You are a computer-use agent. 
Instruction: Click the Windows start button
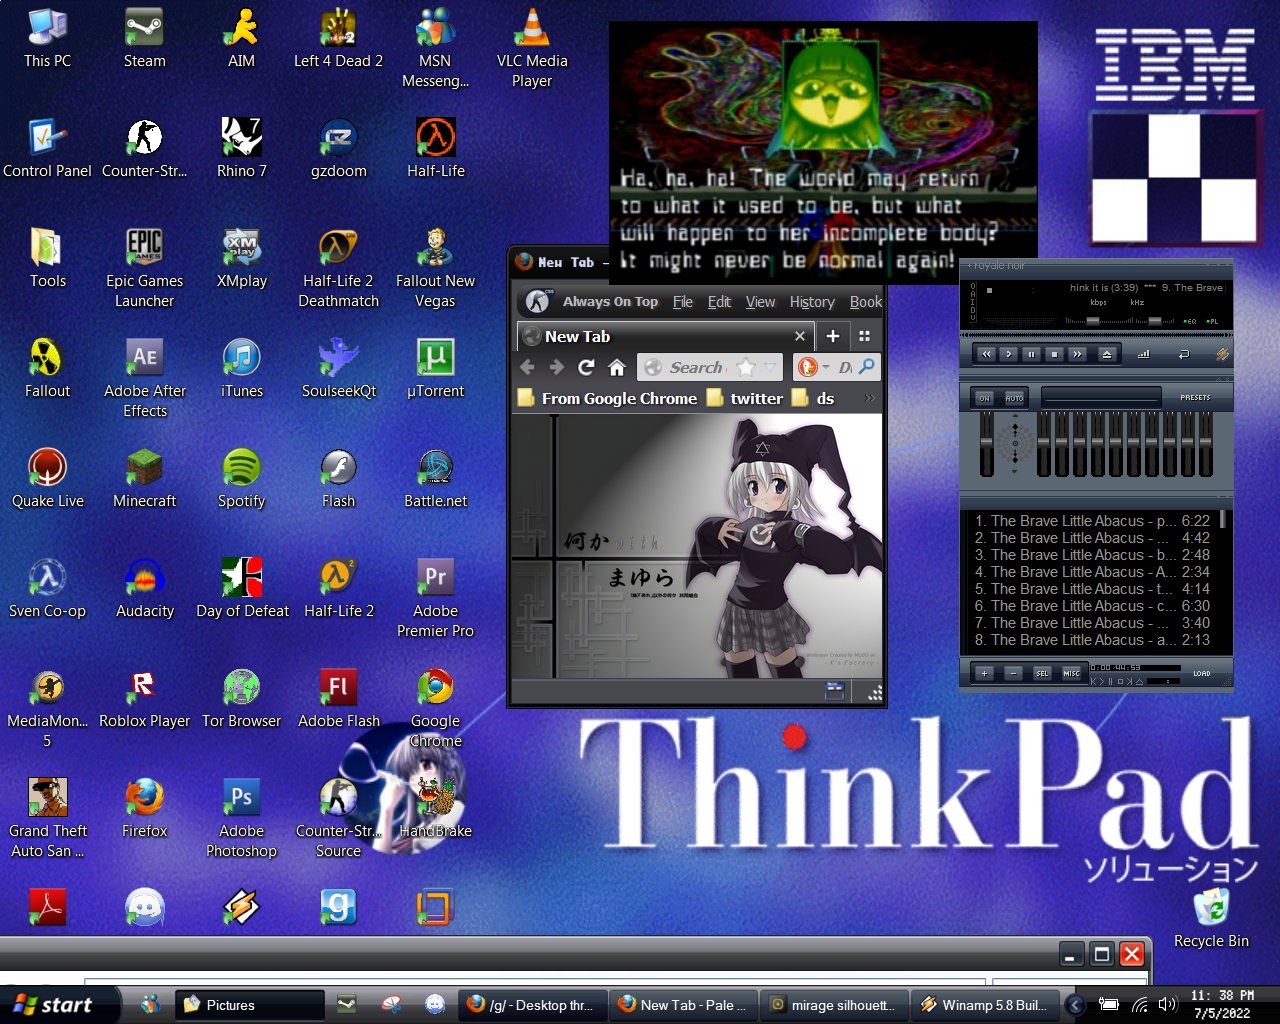point(58,1005)
